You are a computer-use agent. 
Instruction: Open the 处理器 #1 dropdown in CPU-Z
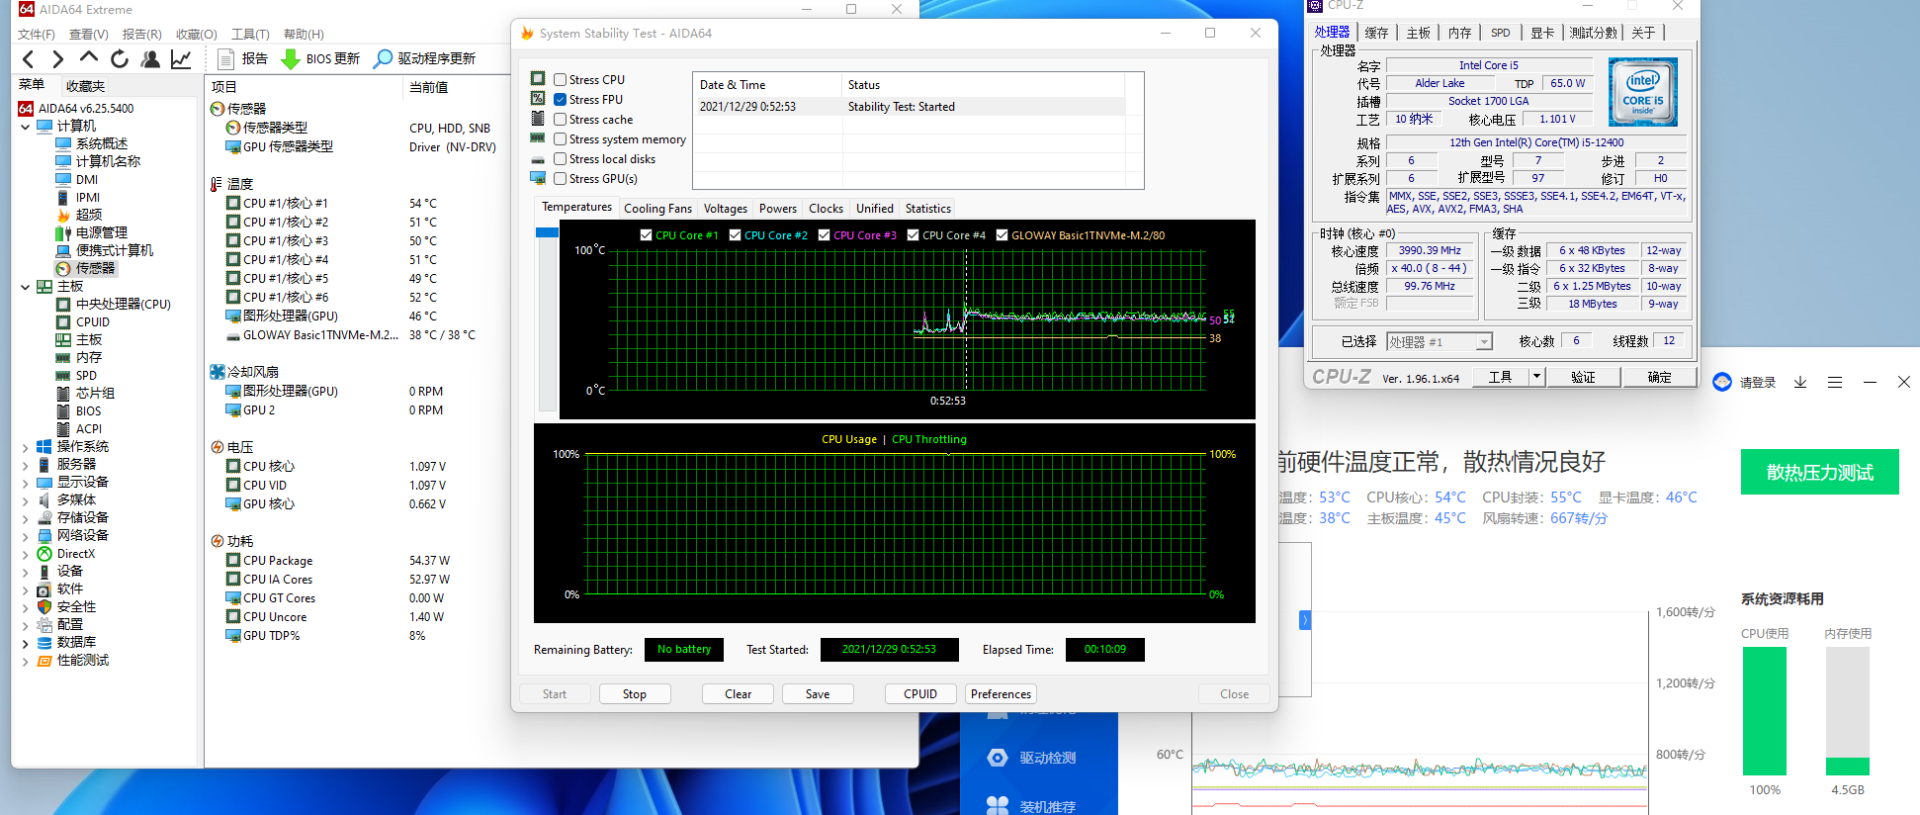point(1484,342)
